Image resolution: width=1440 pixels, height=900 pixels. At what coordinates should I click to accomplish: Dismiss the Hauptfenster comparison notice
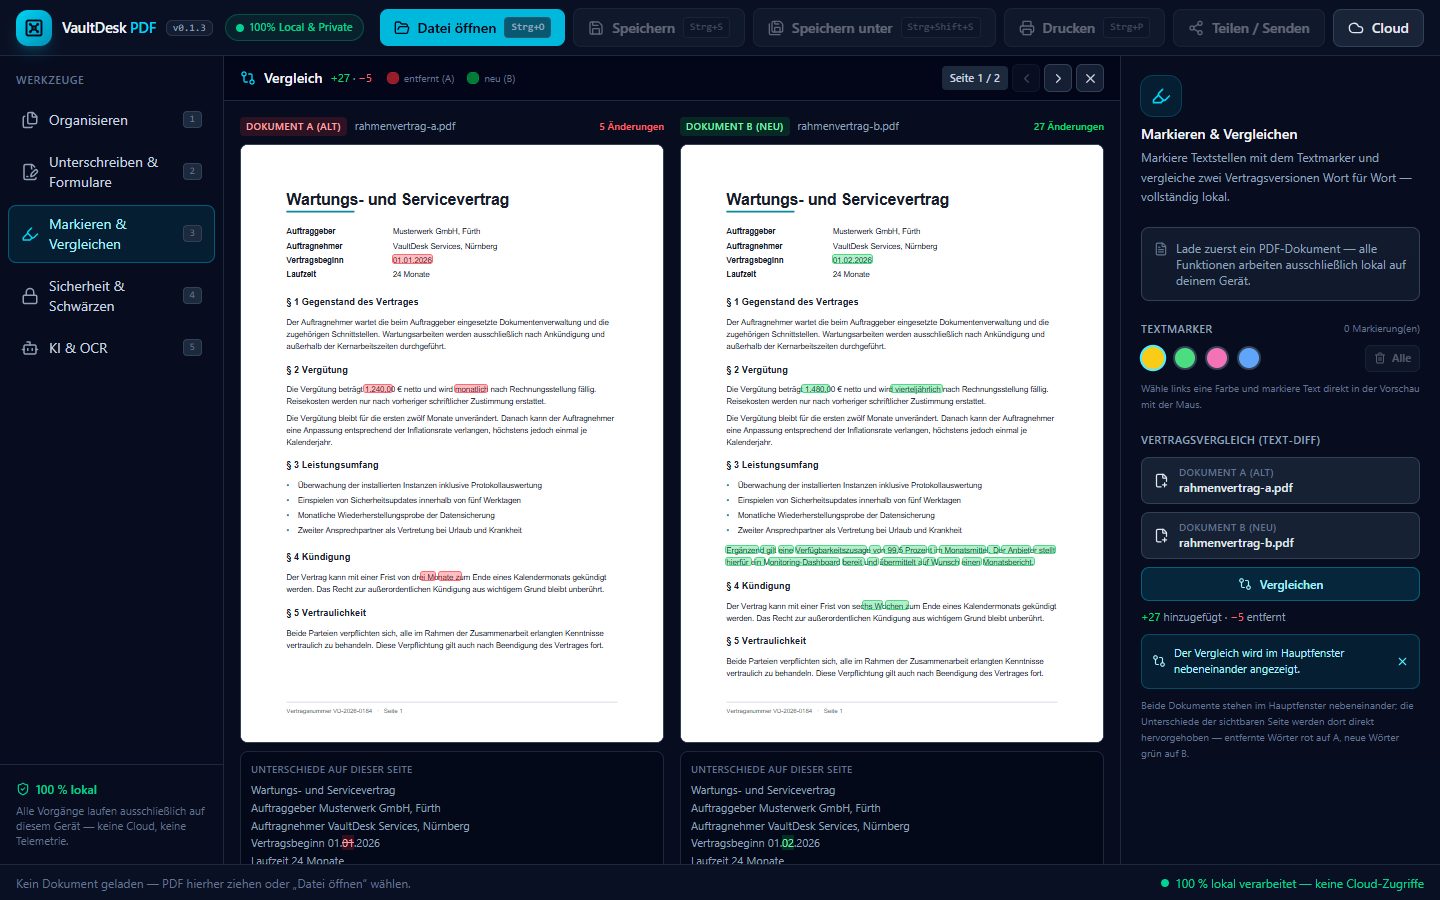tap(1402, 662)
